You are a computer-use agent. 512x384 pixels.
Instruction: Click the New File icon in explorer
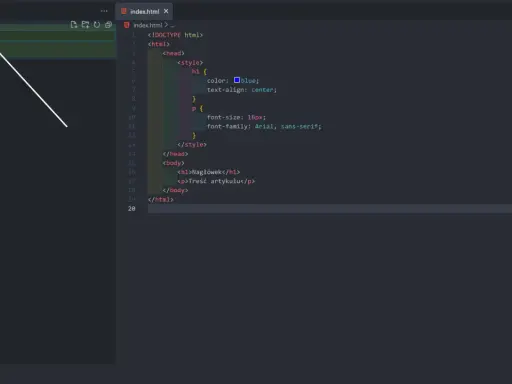(x=74, y=25)
